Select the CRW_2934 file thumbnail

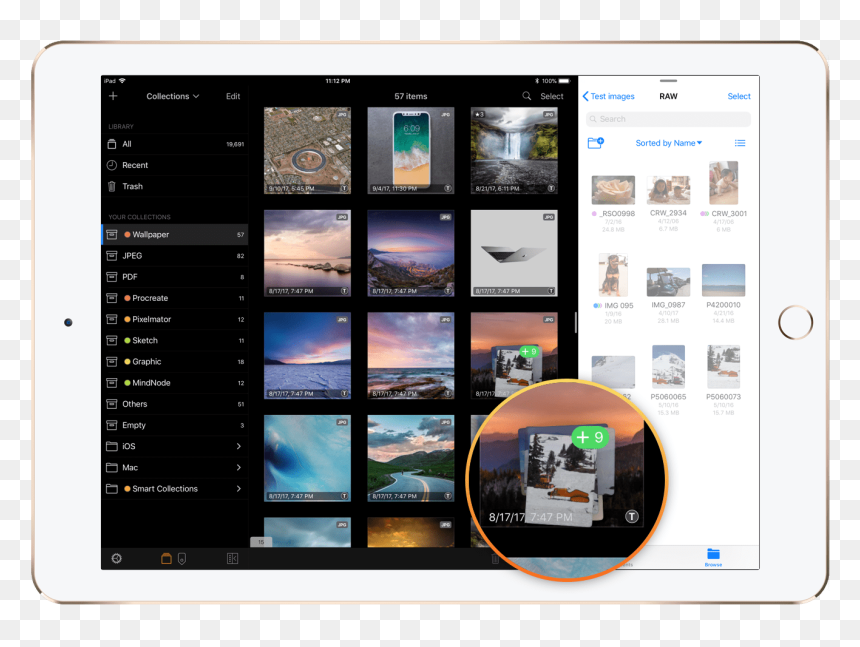[x=668, y=190]
